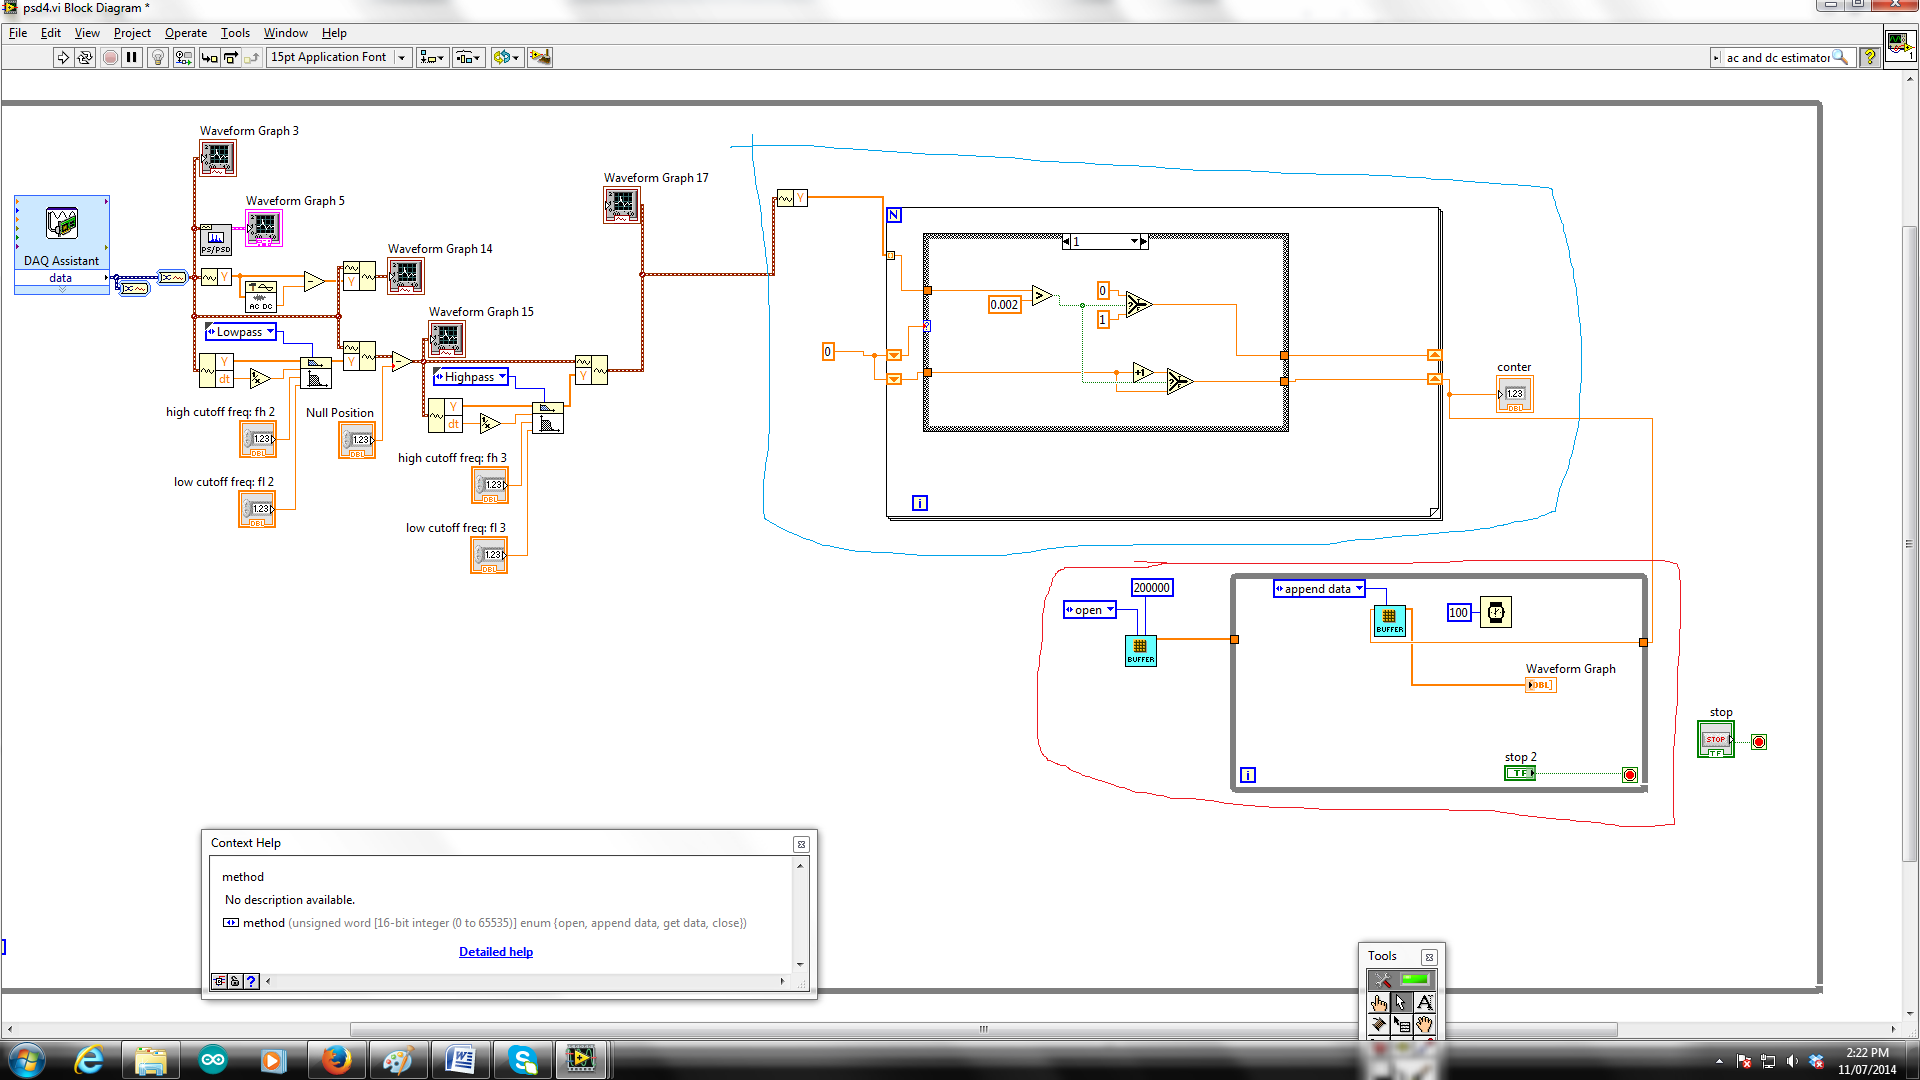Open the Highpass filter type enum
1920x1080 pixels.
pos(470,377)
